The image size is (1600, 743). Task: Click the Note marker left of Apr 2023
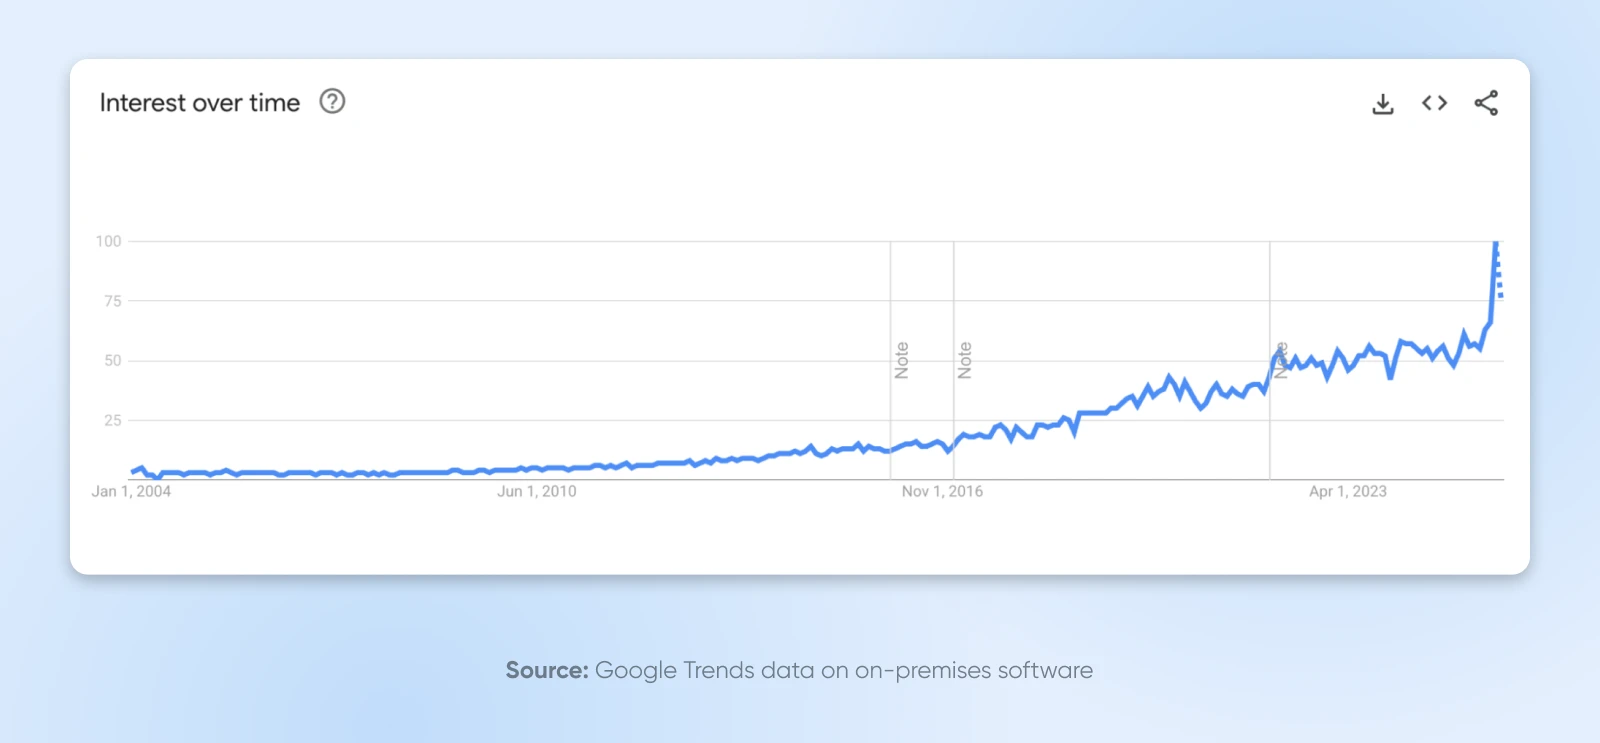[x=1280, y=360]
